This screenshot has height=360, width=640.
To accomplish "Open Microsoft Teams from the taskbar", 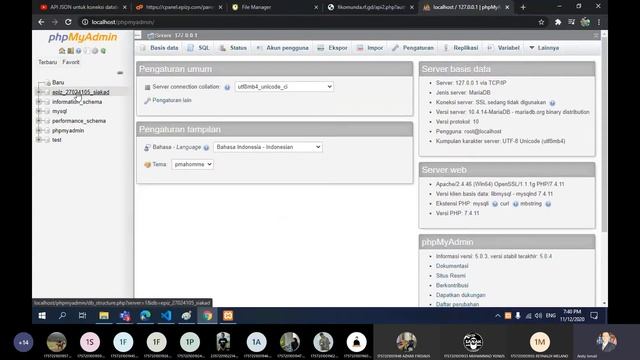I will (x=124, y=316).
